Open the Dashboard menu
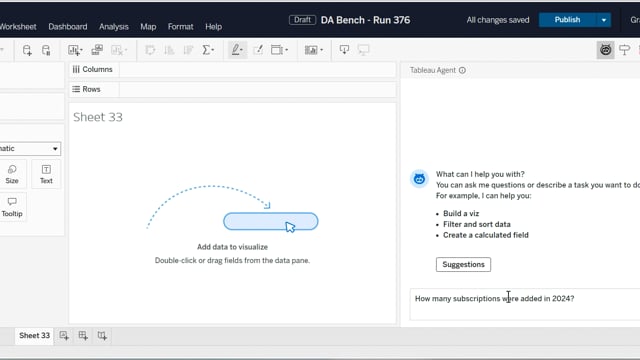This screenshot has height=360, width=640. pyautogui.click(x=68, y=27)
